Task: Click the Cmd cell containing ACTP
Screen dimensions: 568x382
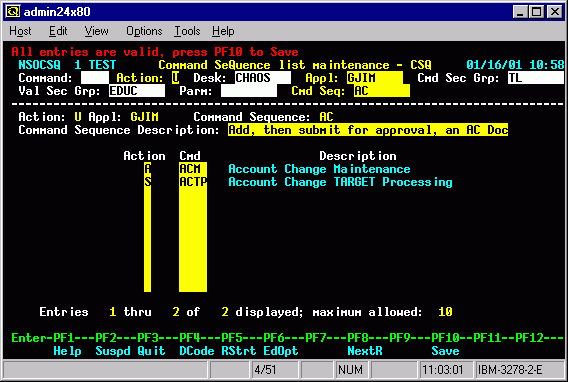Action: click(x=193, y=182)
